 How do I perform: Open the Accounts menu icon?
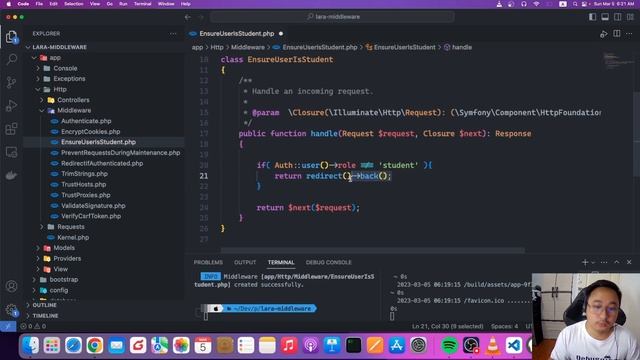pos(11,286)
